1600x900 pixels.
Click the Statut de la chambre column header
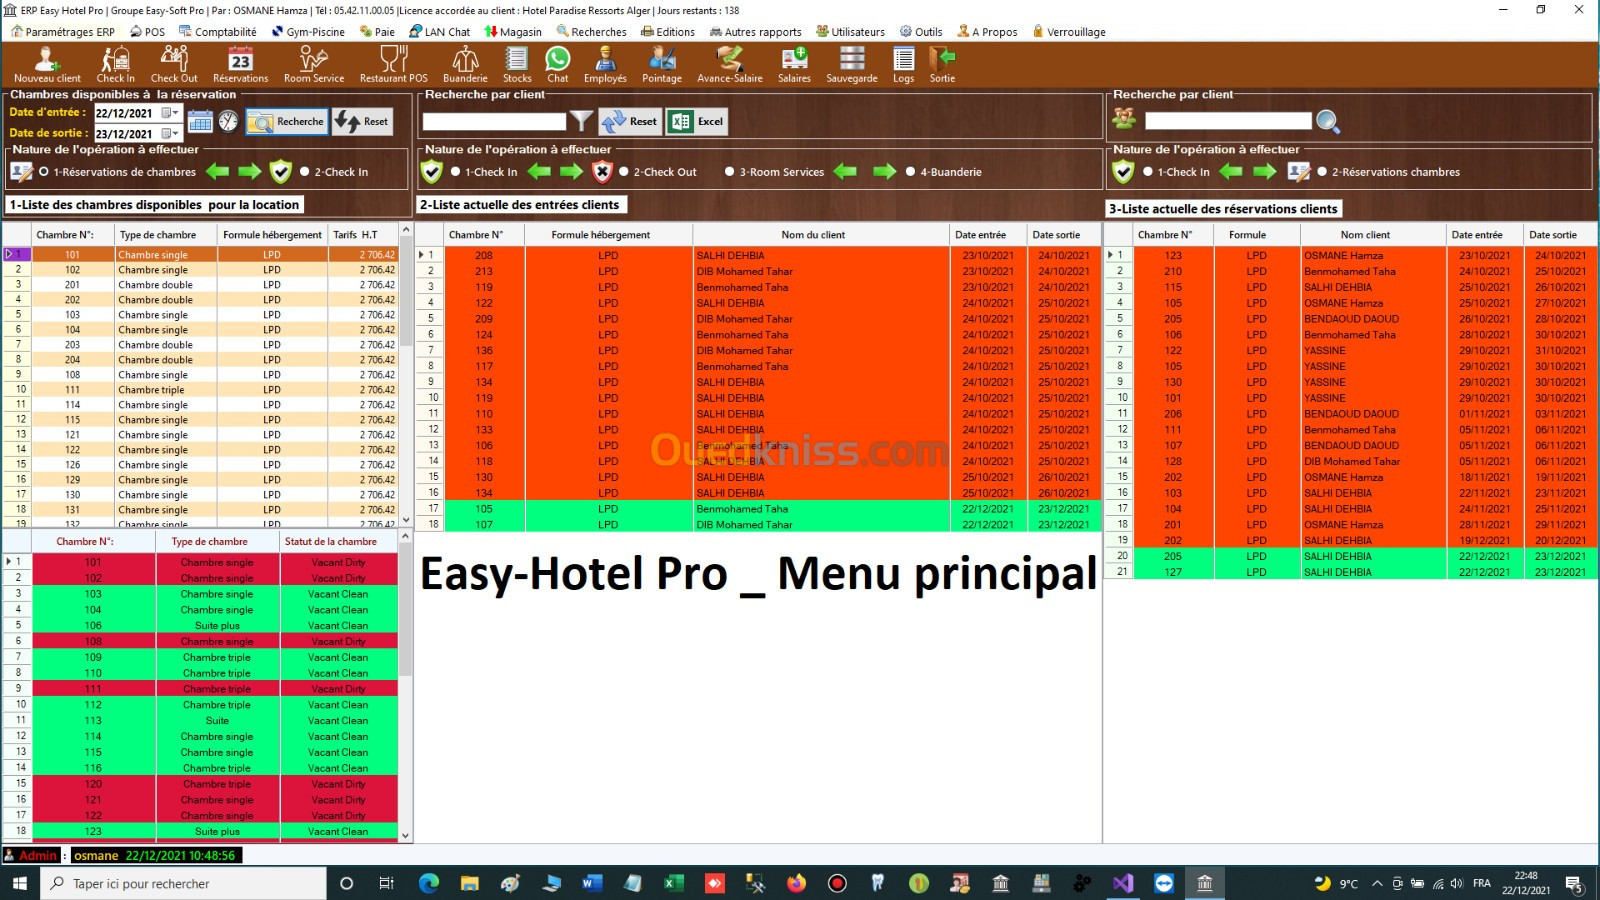(x=338, y=541)
